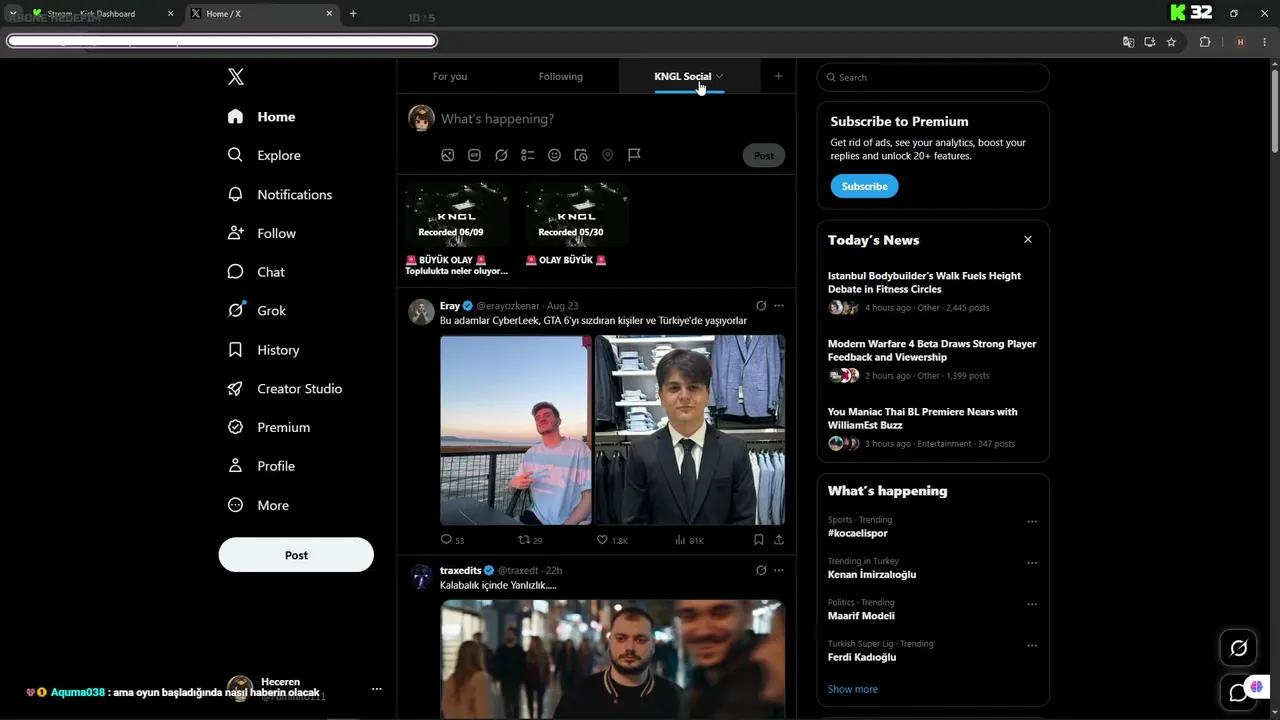Add a GIF to the new post
Screen dimensions: 1280x720
[x=474, y=155]
